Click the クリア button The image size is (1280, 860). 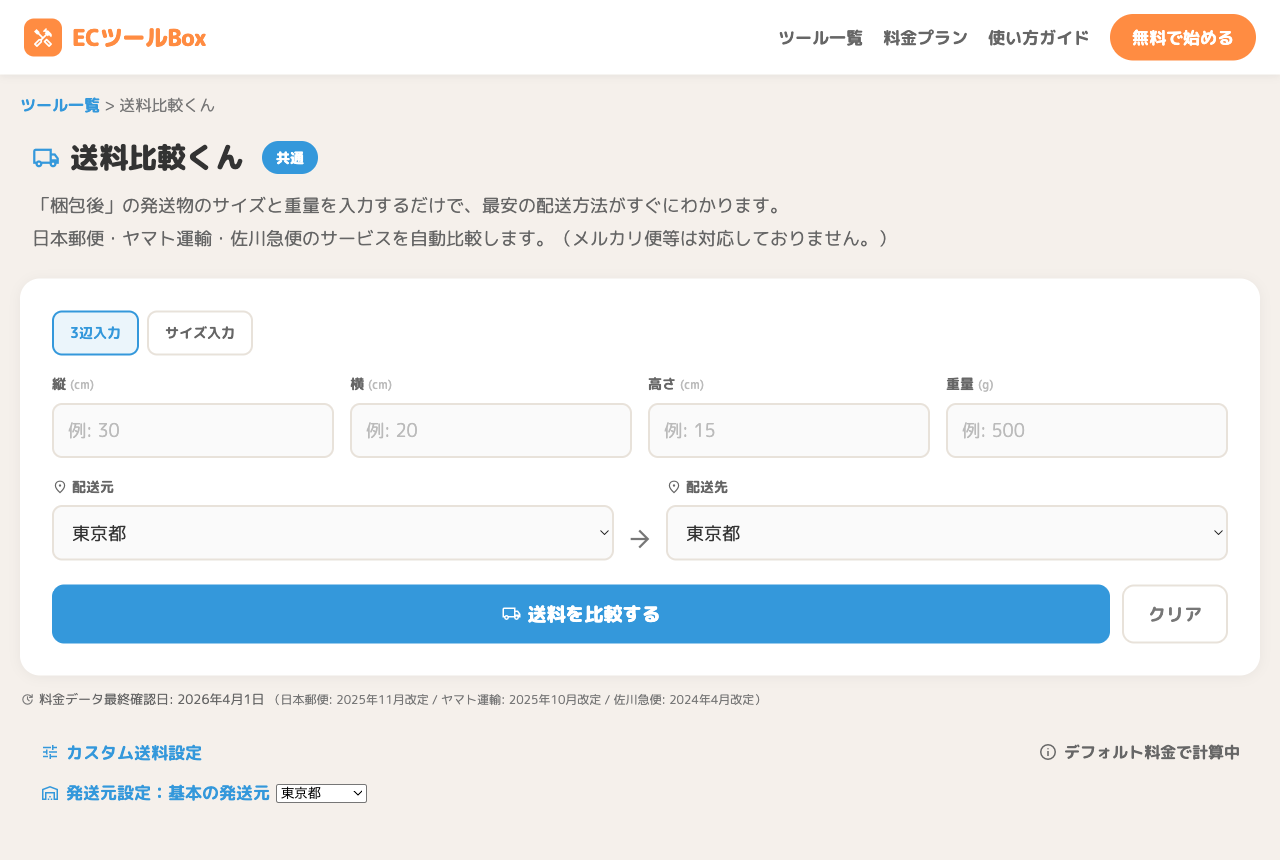point(1175,614)
